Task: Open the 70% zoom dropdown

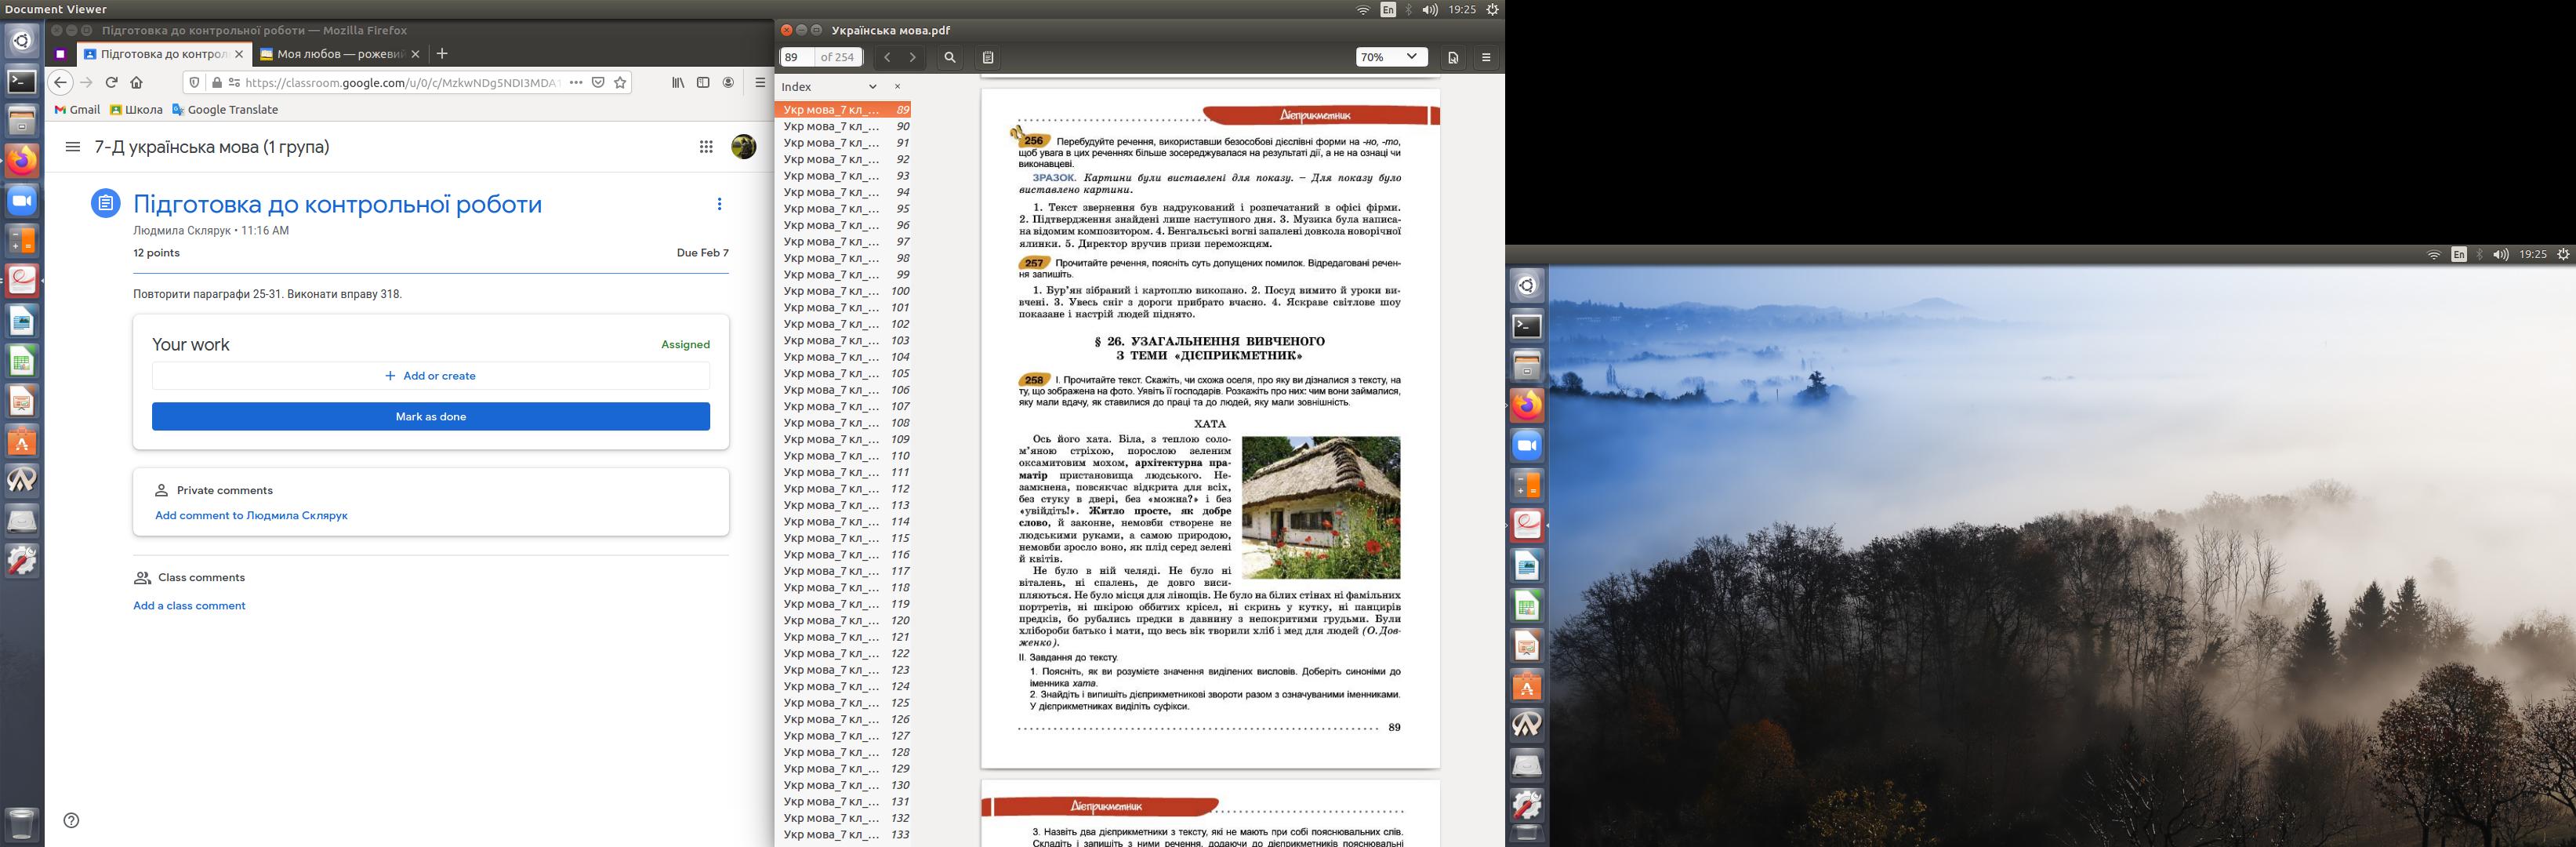Action: pos(1390,57)
